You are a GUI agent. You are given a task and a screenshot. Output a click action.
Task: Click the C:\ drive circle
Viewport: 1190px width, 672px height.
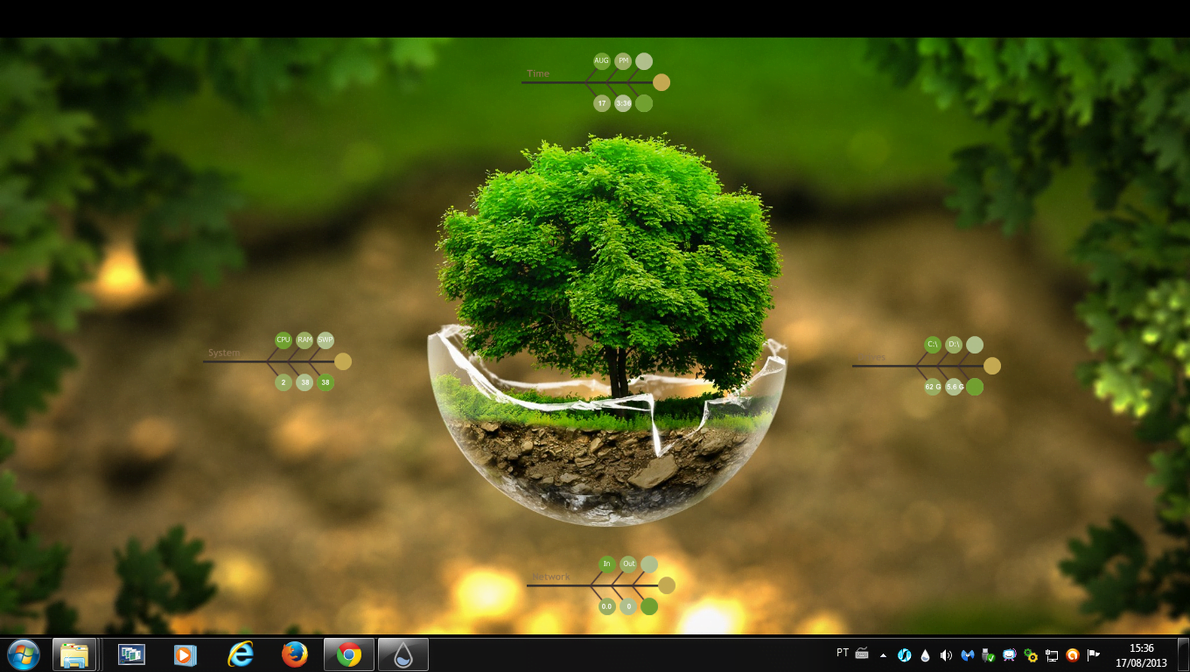click(932, 344)
